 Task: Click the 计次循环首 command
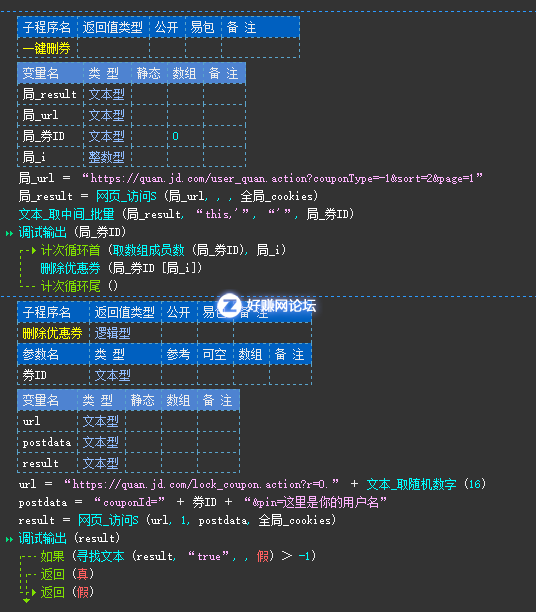point(70,250)
